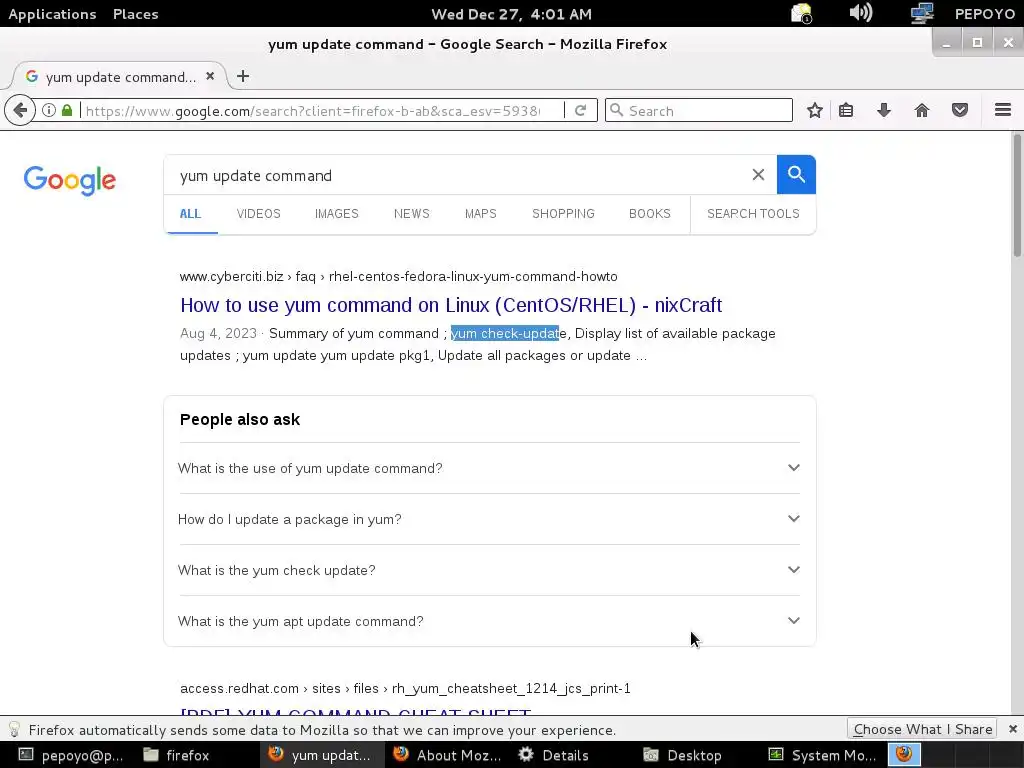Switch to BOOKS results tab

click(x=650, y=214)
